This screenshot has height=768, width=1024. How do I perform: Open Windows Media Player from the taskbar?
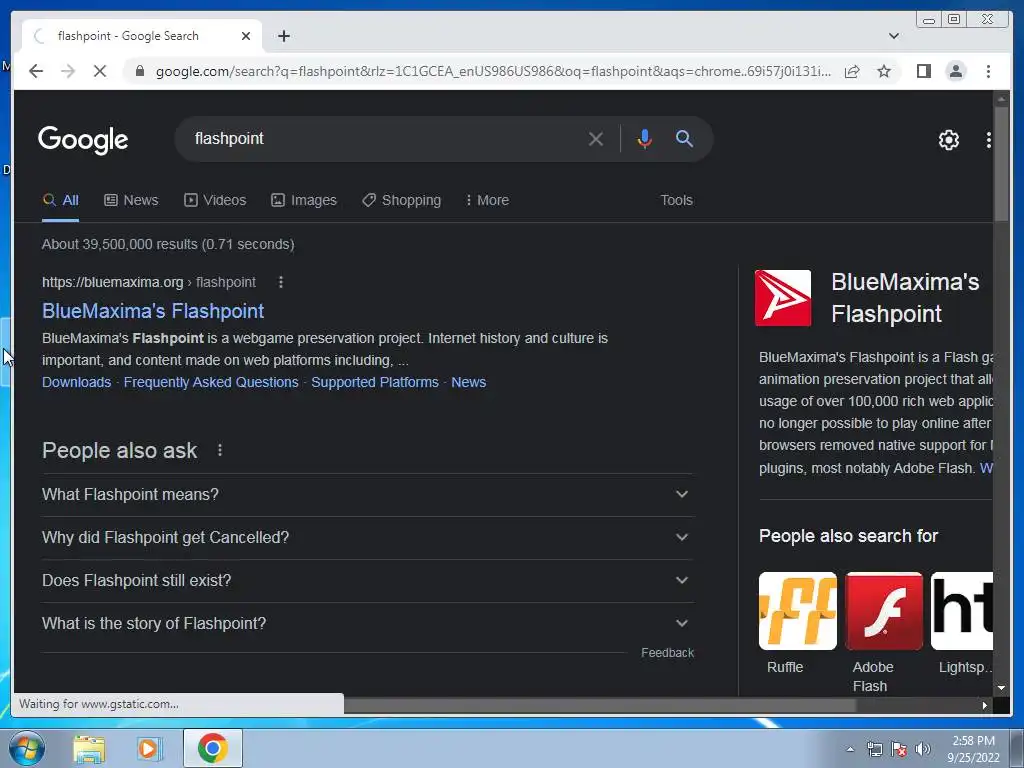point(150,748)
